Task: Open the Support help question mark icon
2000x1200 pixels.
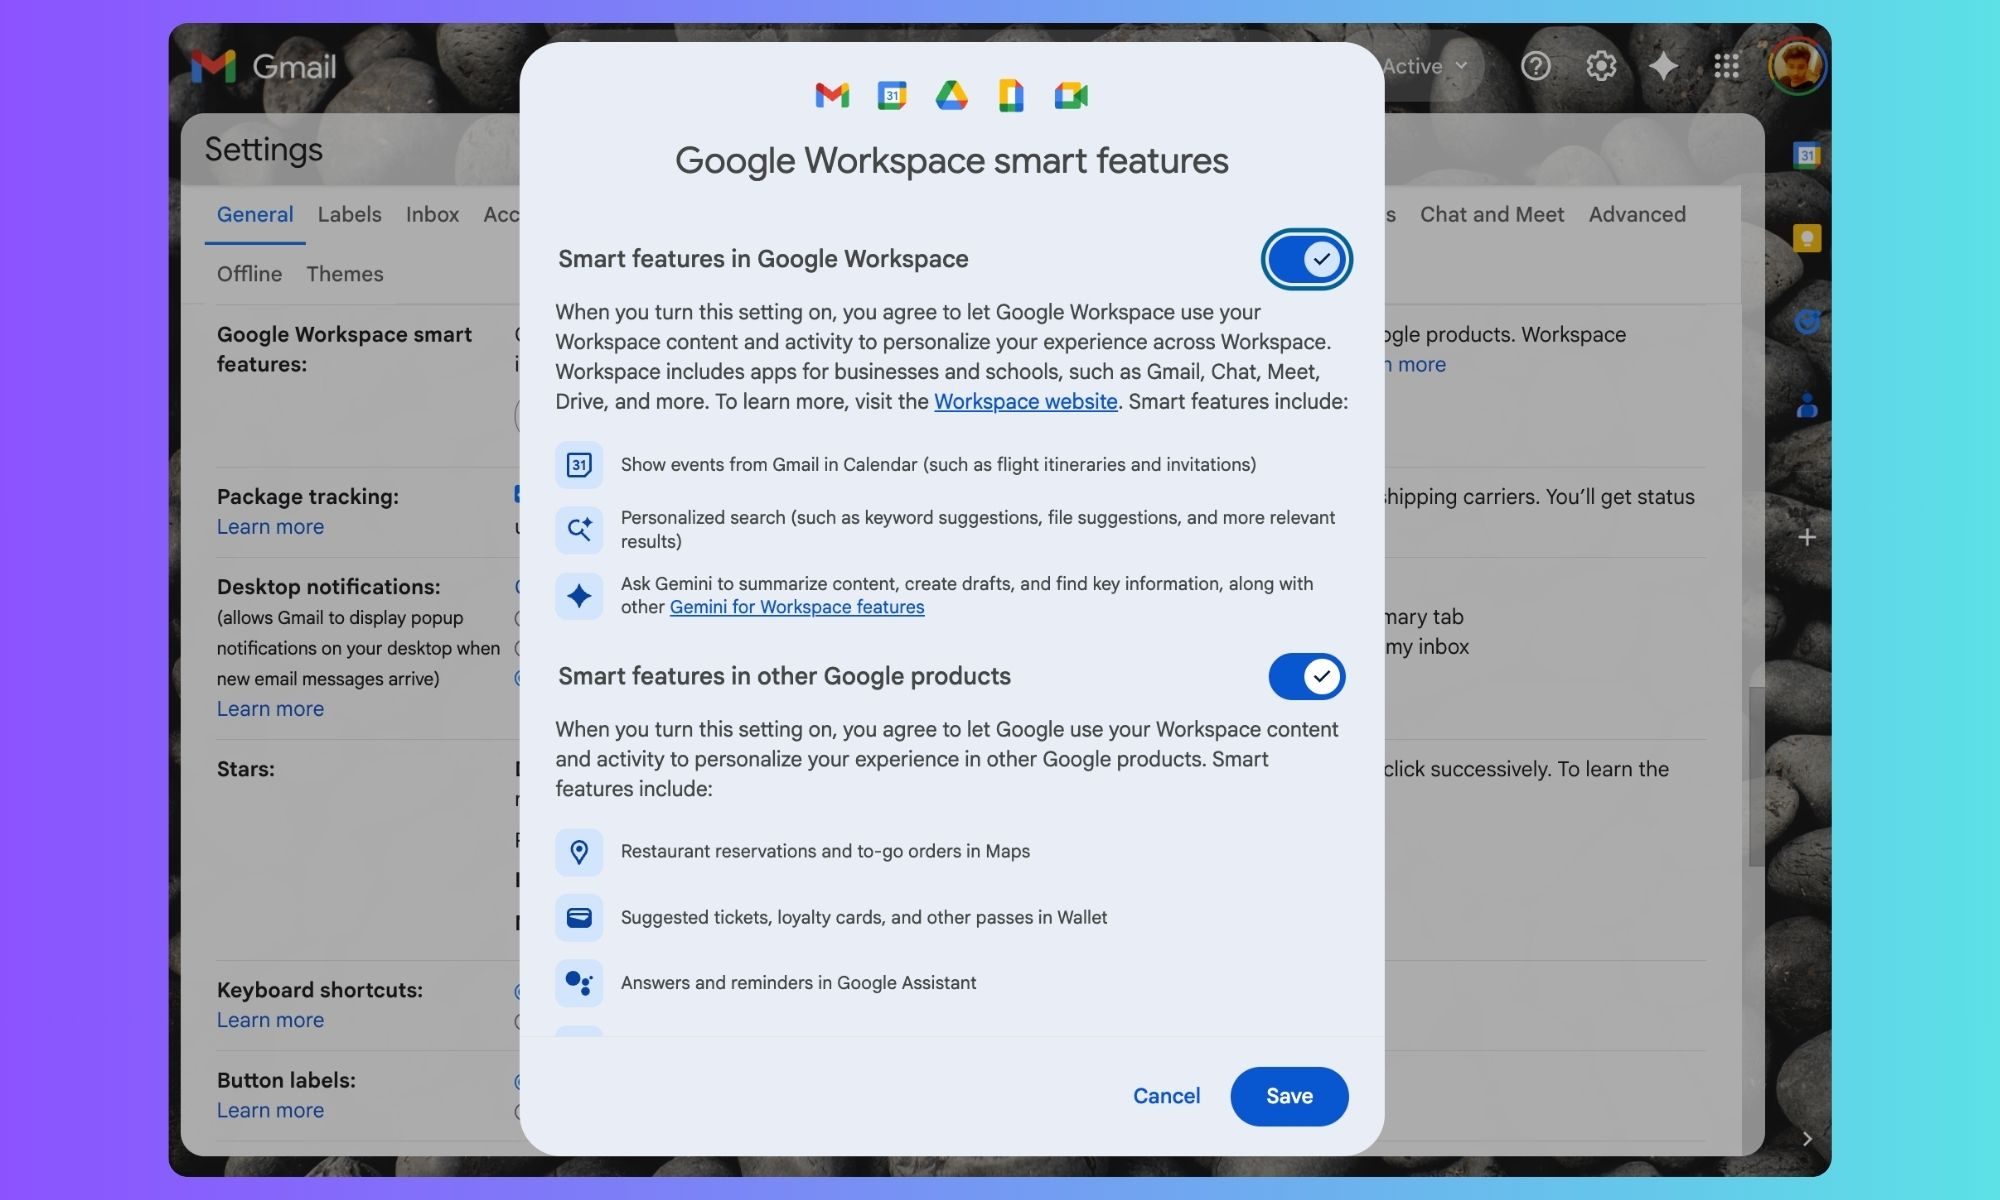Action: pyautogui.click(x=1535, y=66)
